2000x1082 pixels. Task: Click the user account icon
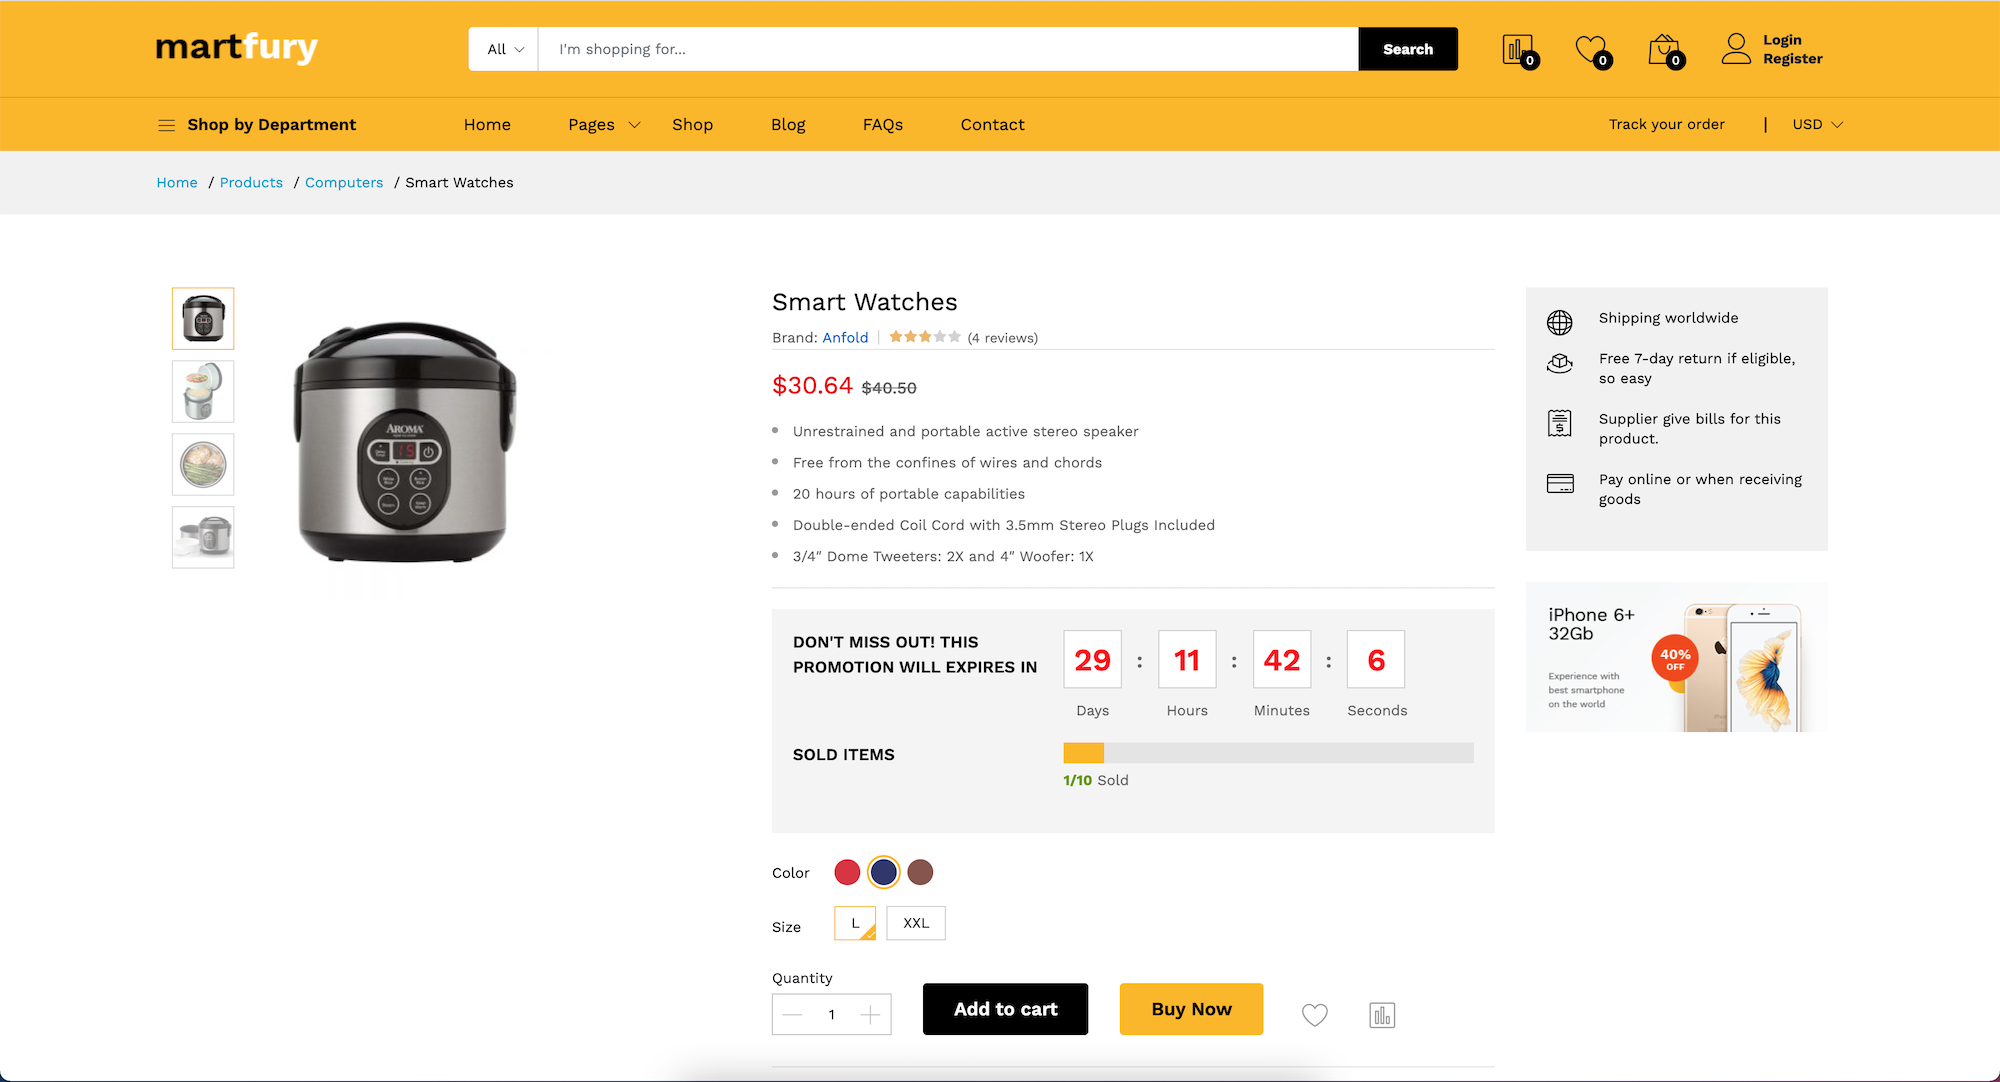(x=1736, y=48)
